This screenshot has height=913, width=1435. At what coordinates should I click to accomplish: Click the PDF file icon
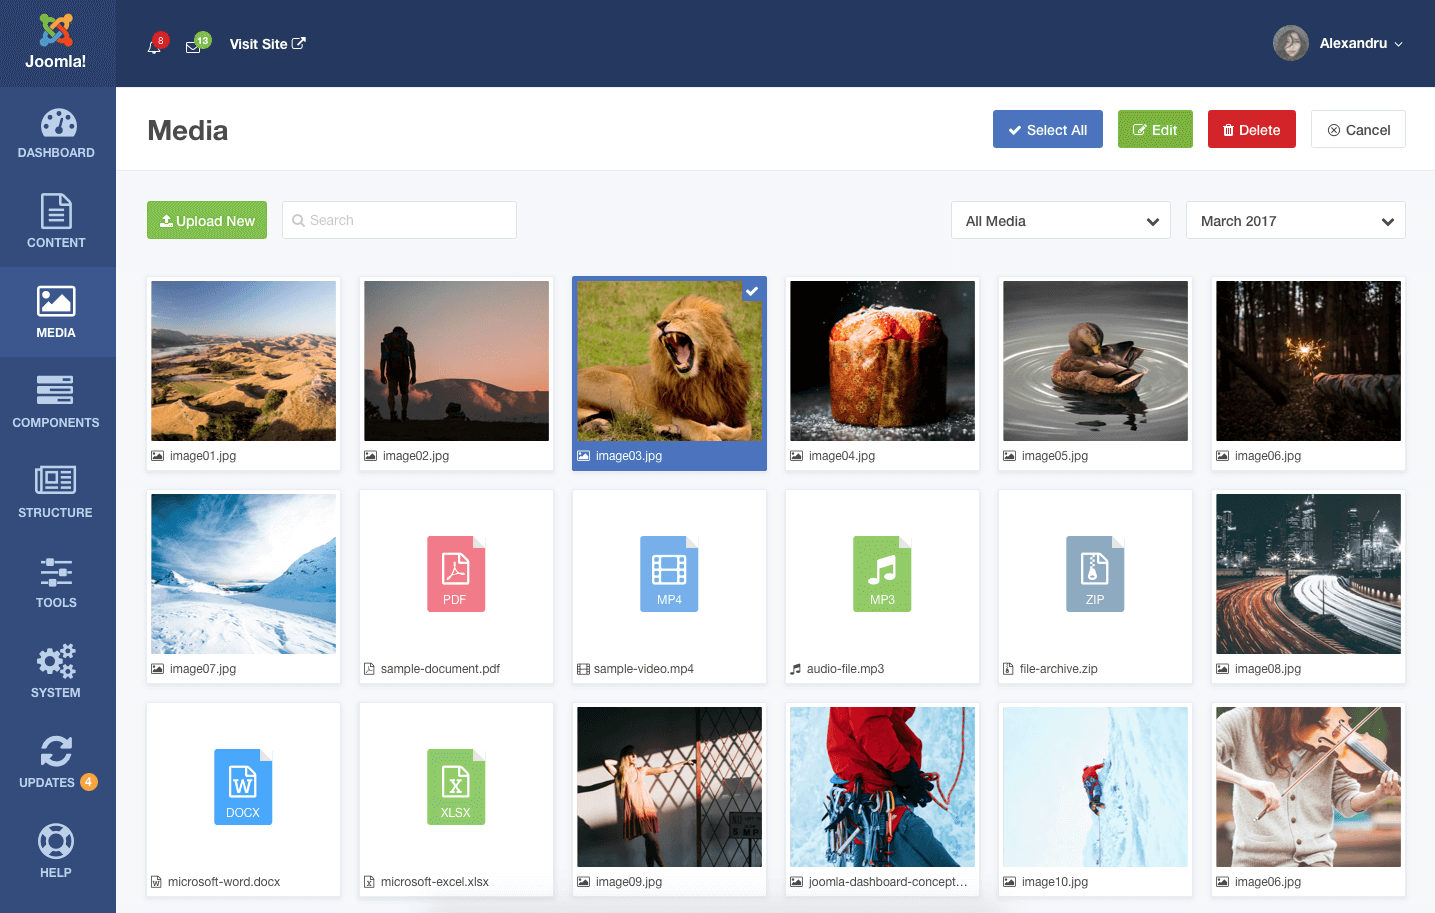tap(456, 574)
